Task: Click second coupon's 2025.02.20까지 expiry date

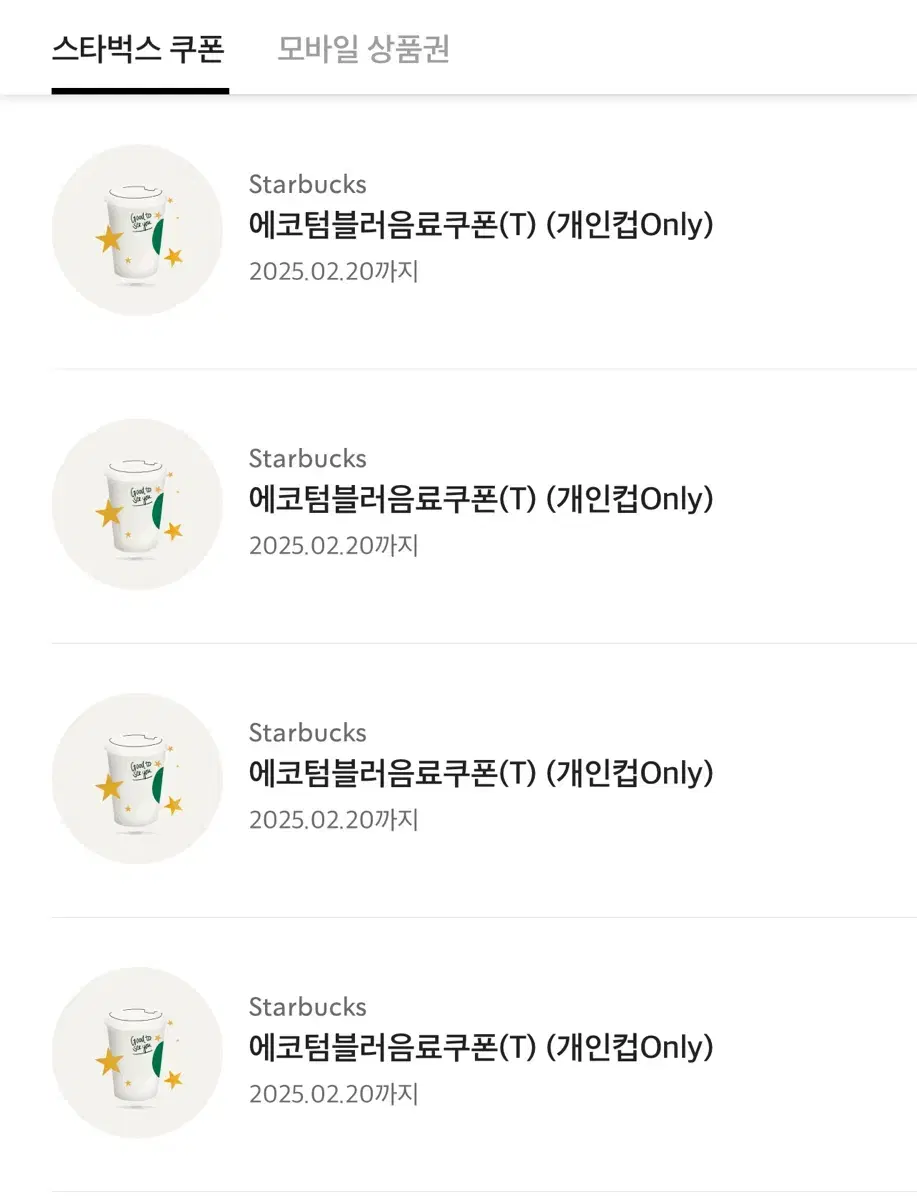Action: coord(334,546)
